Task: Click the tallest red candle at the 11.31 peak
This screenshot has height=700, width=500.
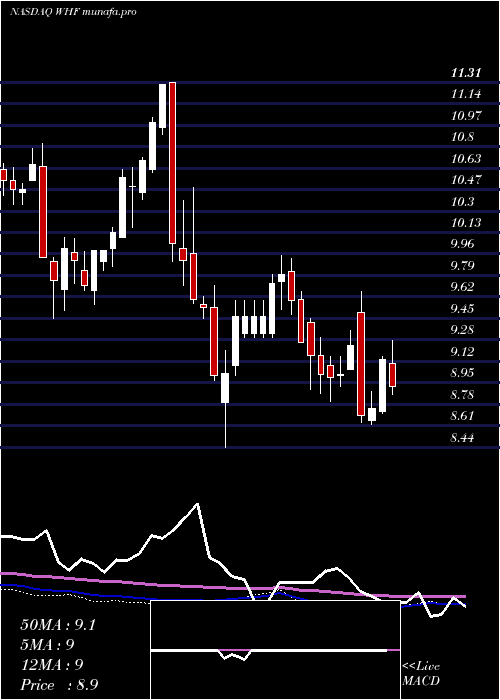Action: pos(172,163)
